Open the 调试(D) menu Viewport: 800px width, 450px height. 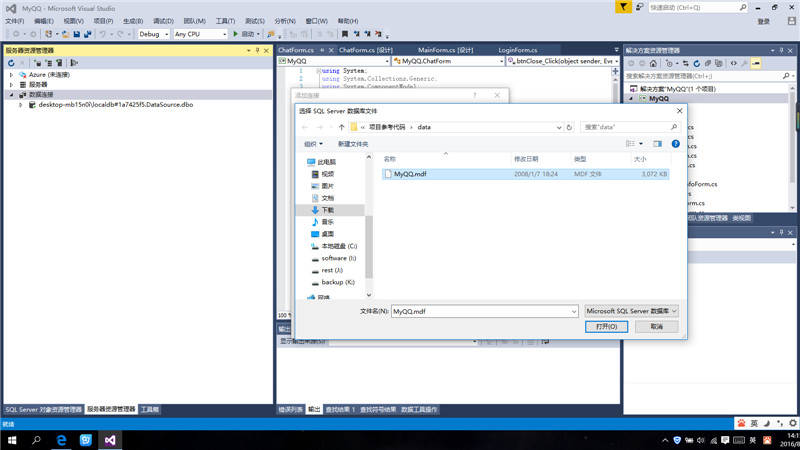point(162,20)
